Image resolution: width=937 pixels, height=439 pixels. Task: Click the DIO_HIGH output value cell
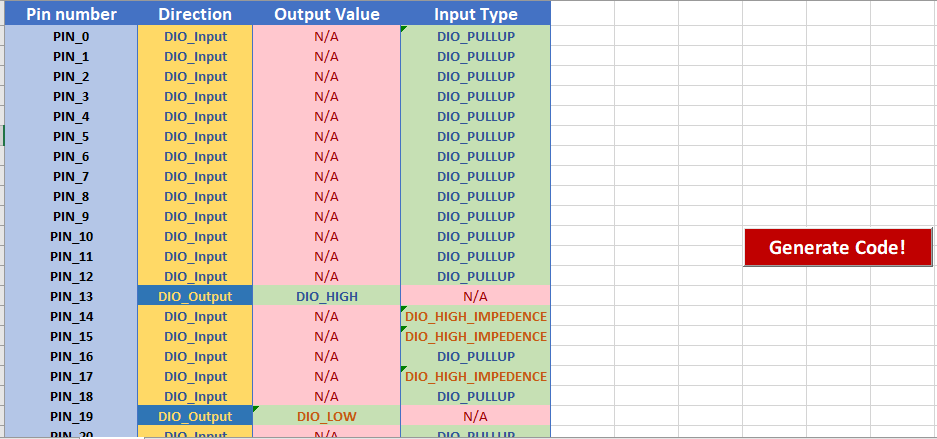(326, 296)
